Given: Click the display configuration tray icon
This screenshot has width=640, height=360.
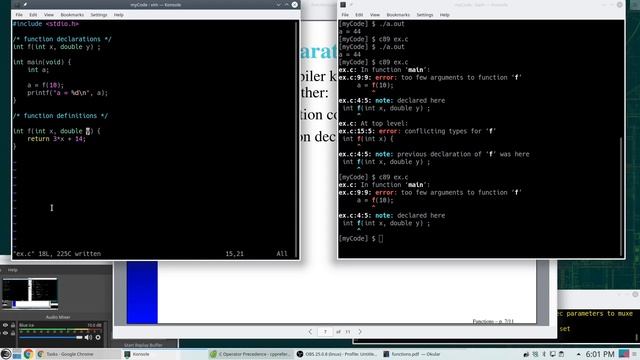Looking at the screenshot, I should [553, 354].
